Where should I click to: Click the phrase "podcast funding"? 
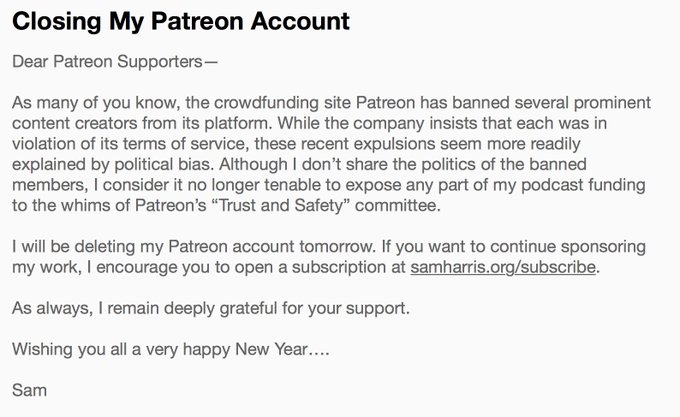tap(583, 185)
